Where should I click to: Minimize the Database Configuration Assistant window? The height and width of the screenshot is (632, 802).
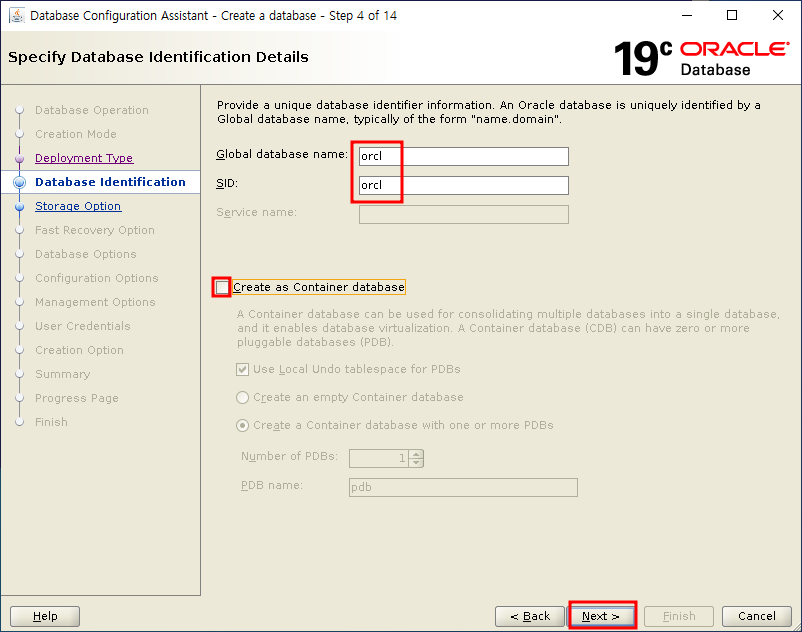[x=687, y=15]
